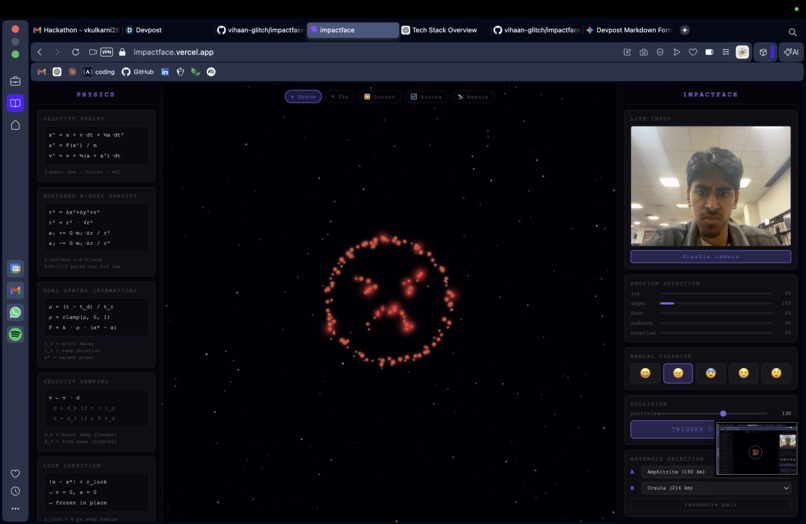Open WhatsApp in the sidebar
Screen dimensions: 806x524
(x=15, y=313)
